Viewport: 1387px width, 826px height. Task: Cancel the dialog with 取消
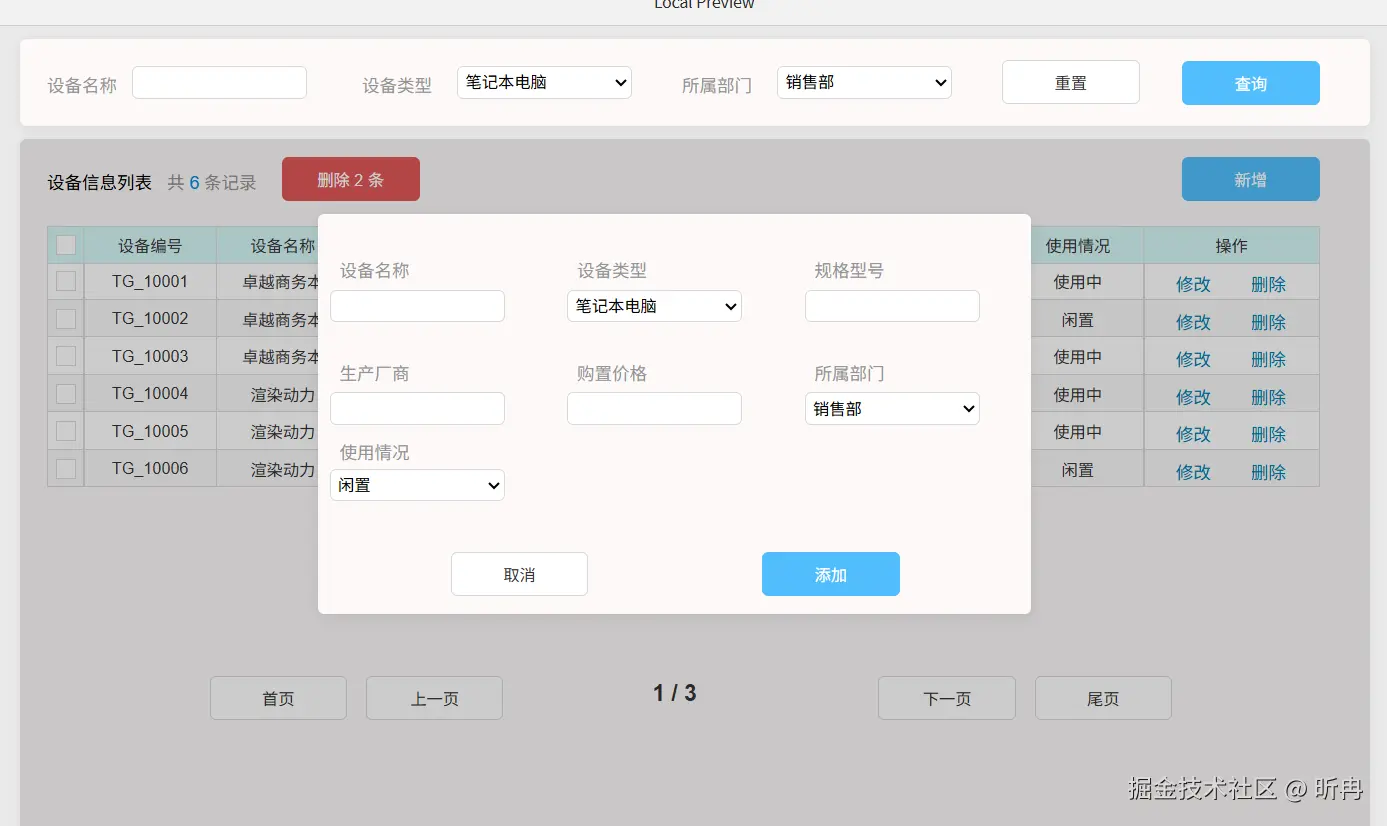click(x=519, y=574)
